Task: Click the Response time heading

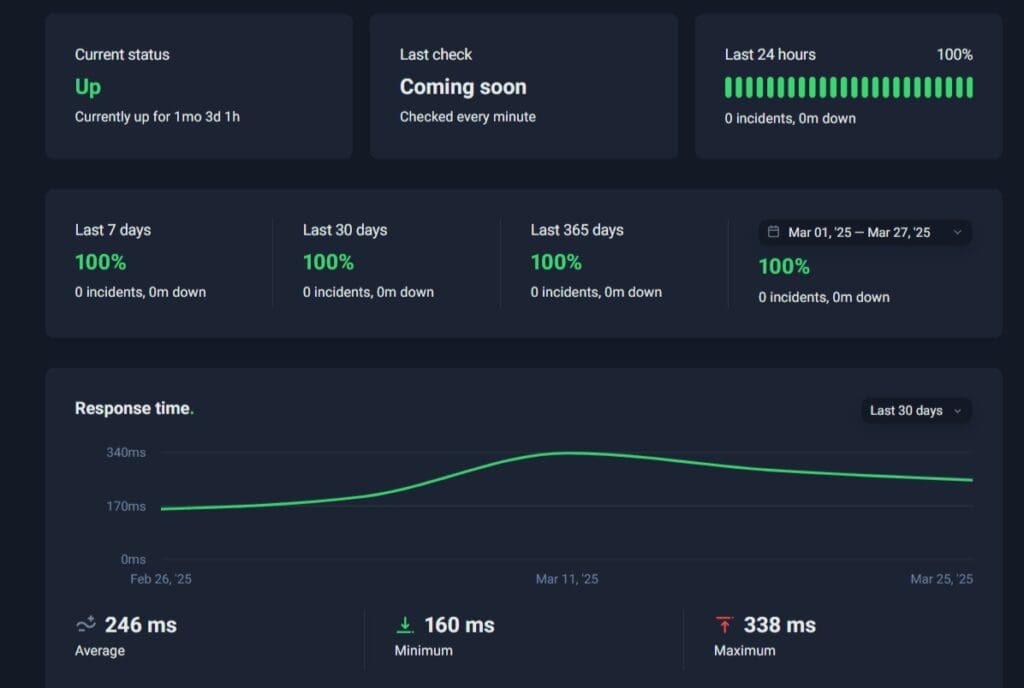Action: click(134, 408)
